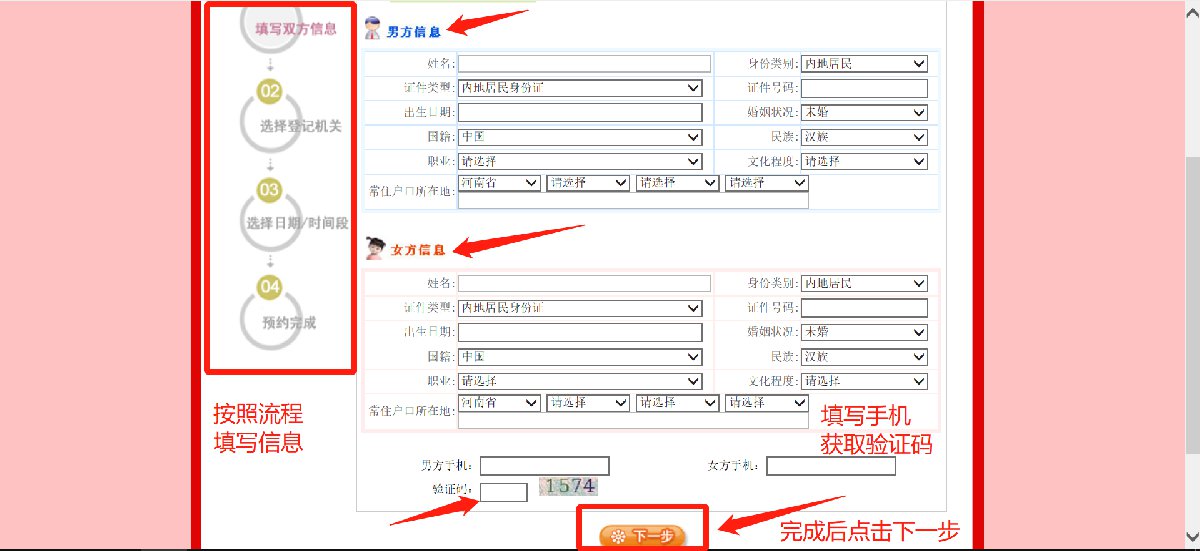Open the female 文化程度 dropdown

coord(865,381)
